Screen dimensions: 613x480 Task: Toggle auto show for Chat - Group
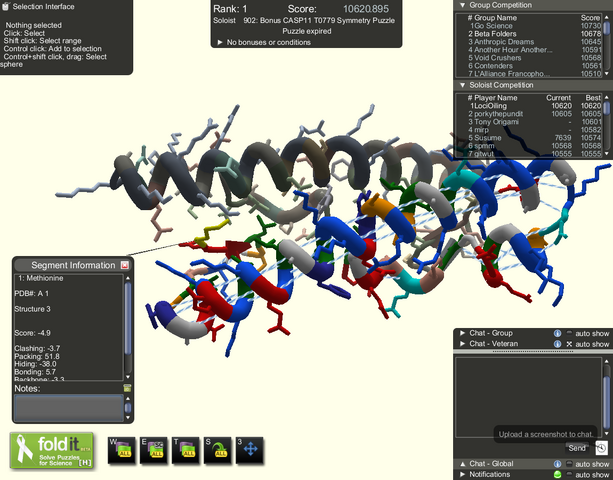(x=569, y=333)
